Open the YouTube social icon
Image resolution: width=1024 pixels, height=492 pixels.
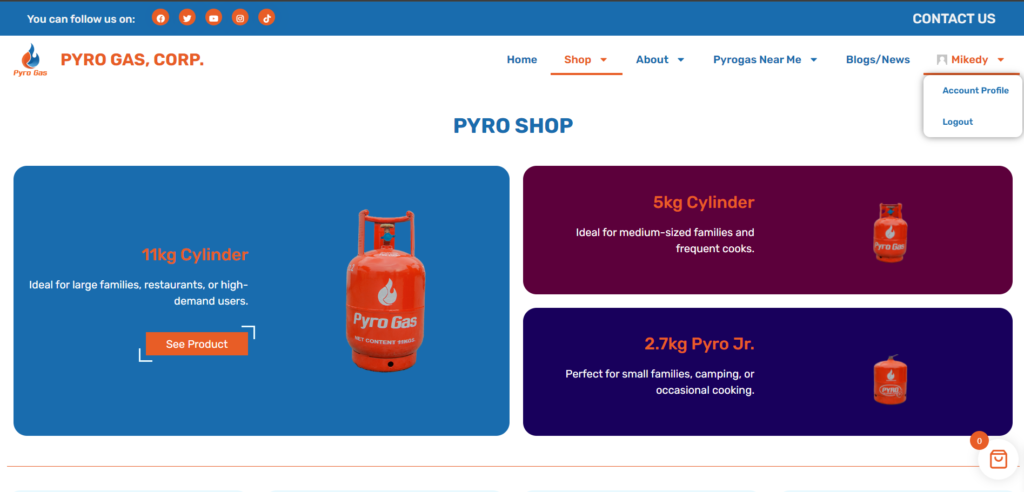tap(214, 18)
